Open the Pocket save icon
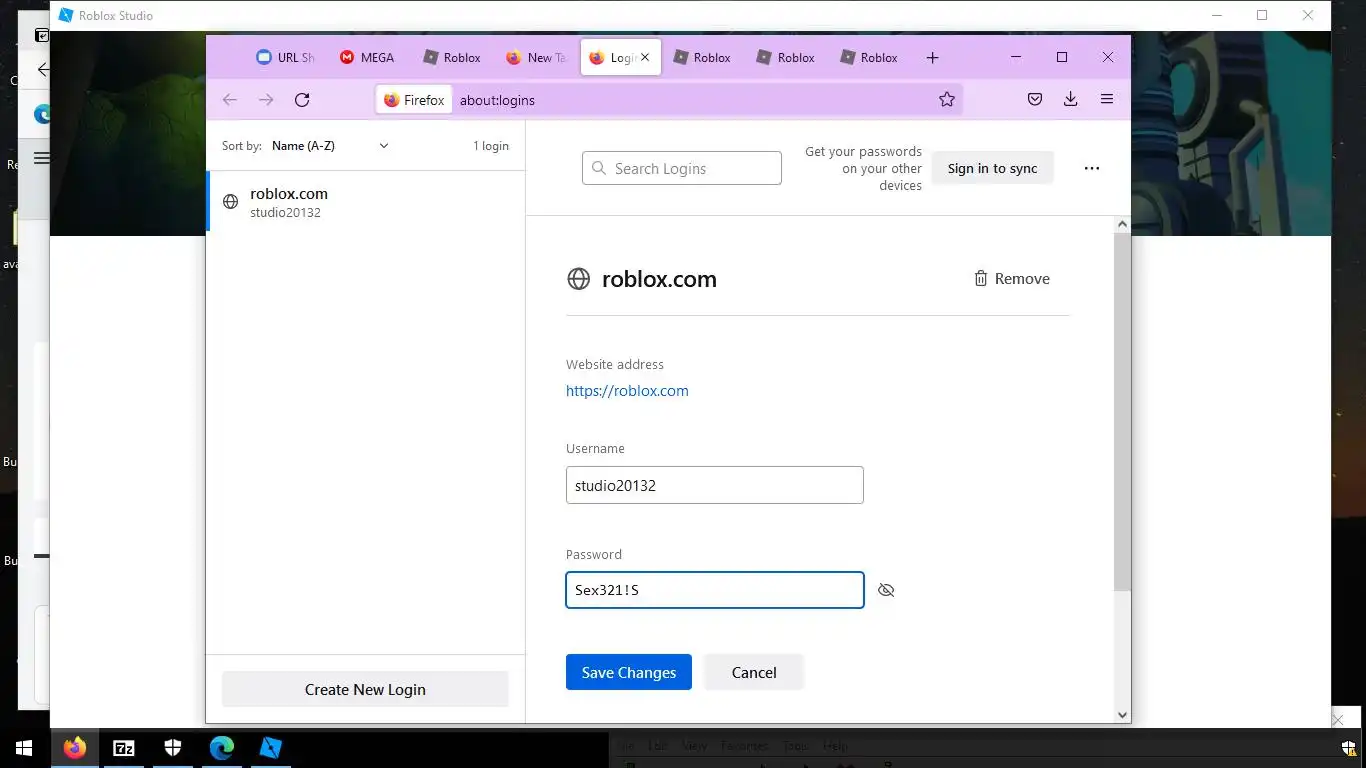 [1035, 99]
